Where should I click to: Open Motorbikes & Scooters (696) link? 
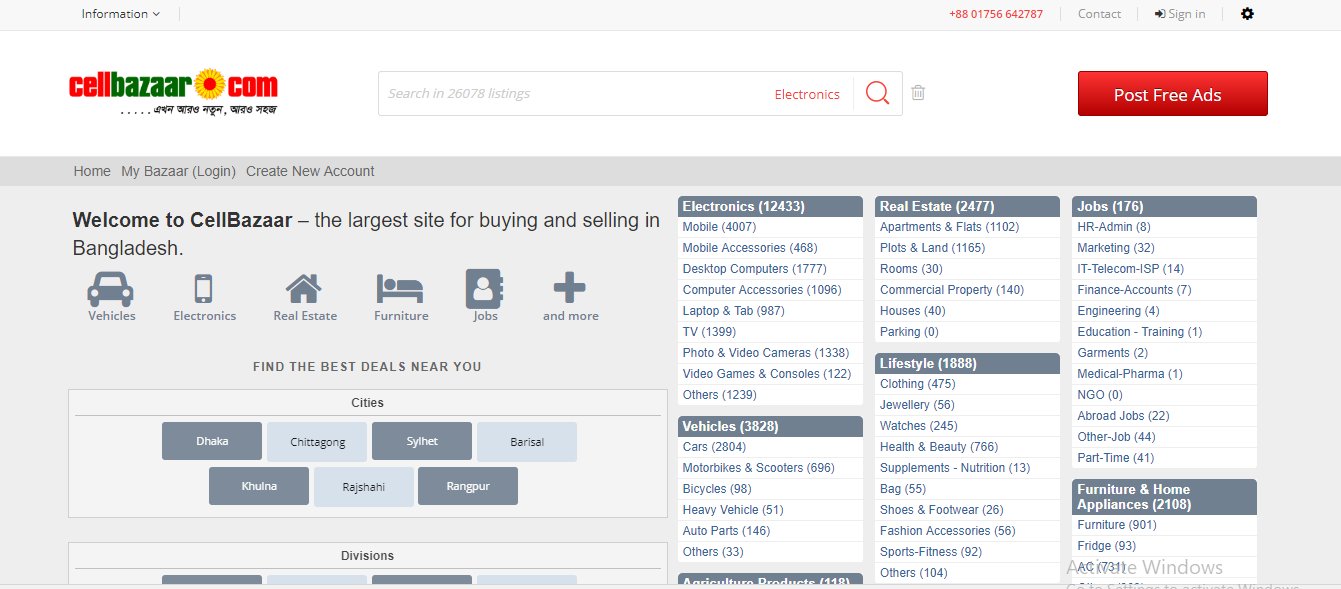coord(758,468)
